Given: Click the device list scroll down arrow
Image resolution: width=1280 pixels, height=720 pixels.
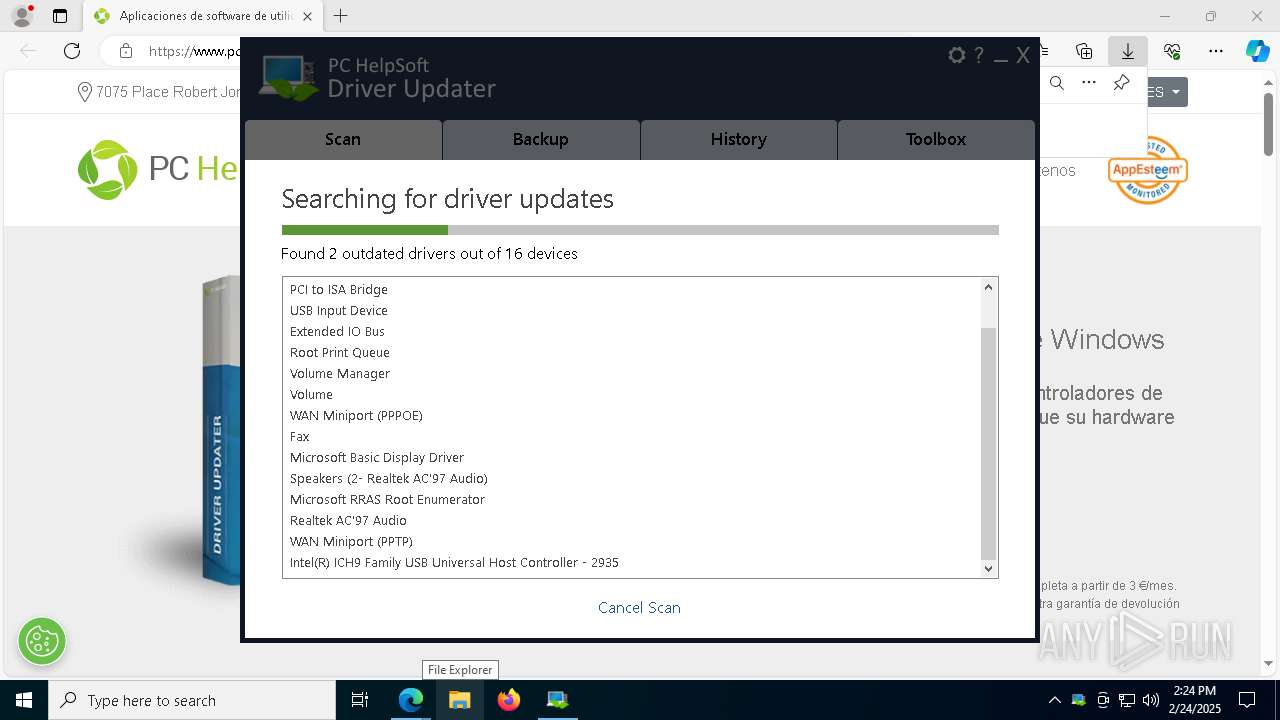Looking at the screenshot, I should tap(988, 568).
